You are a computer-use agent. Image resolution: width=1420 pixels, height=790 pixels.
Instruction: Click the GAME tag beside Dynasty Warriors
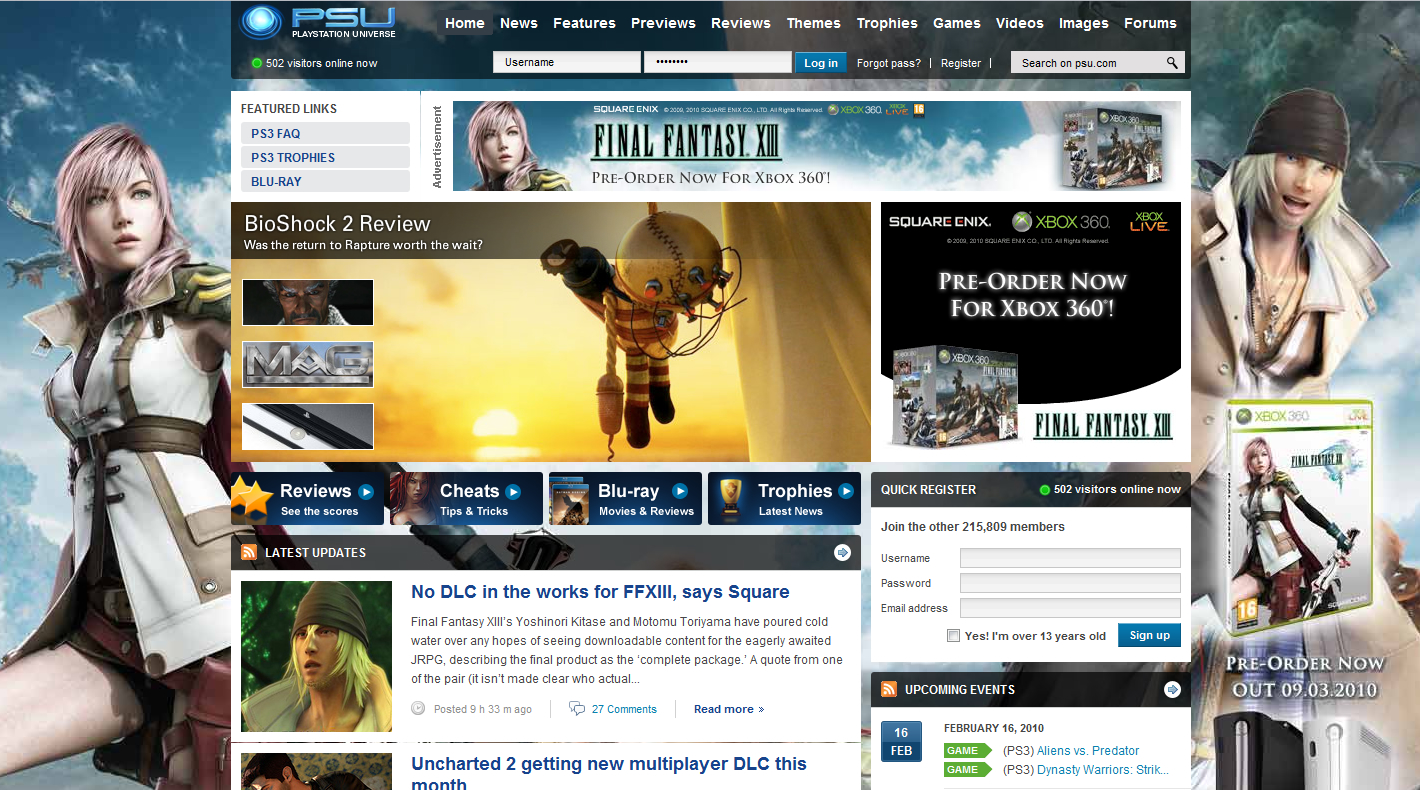967,769
